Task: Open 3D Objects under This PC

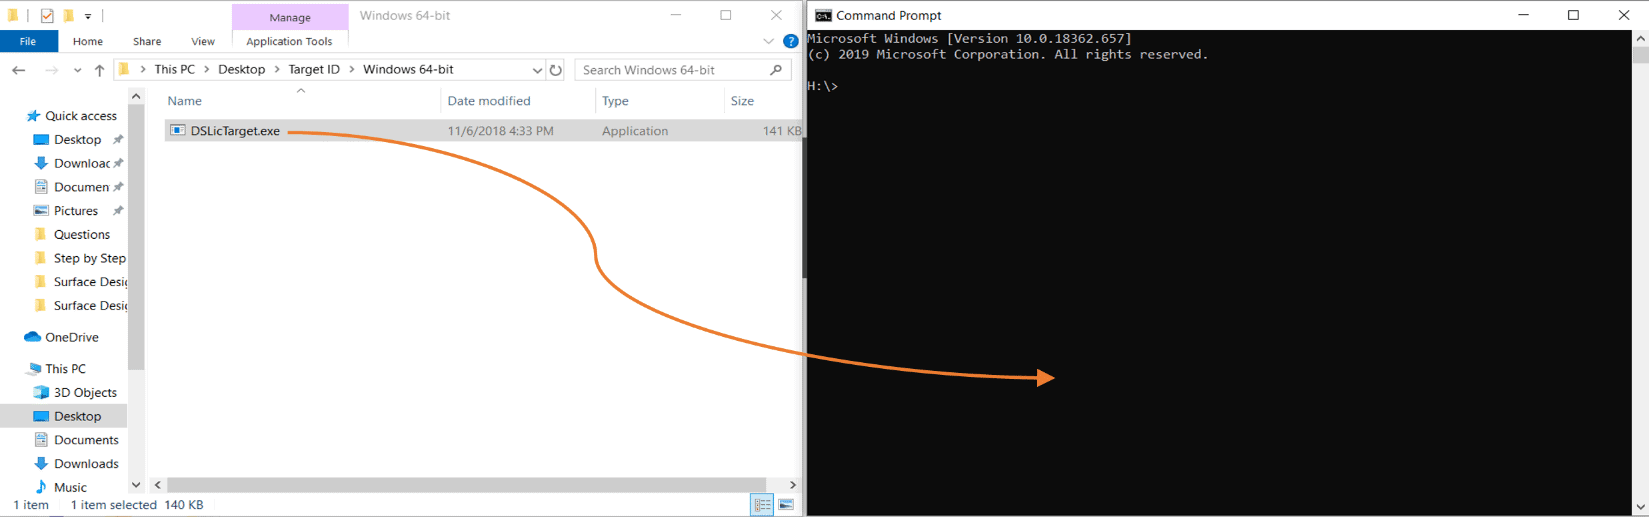Action: [x=85, y=393]
